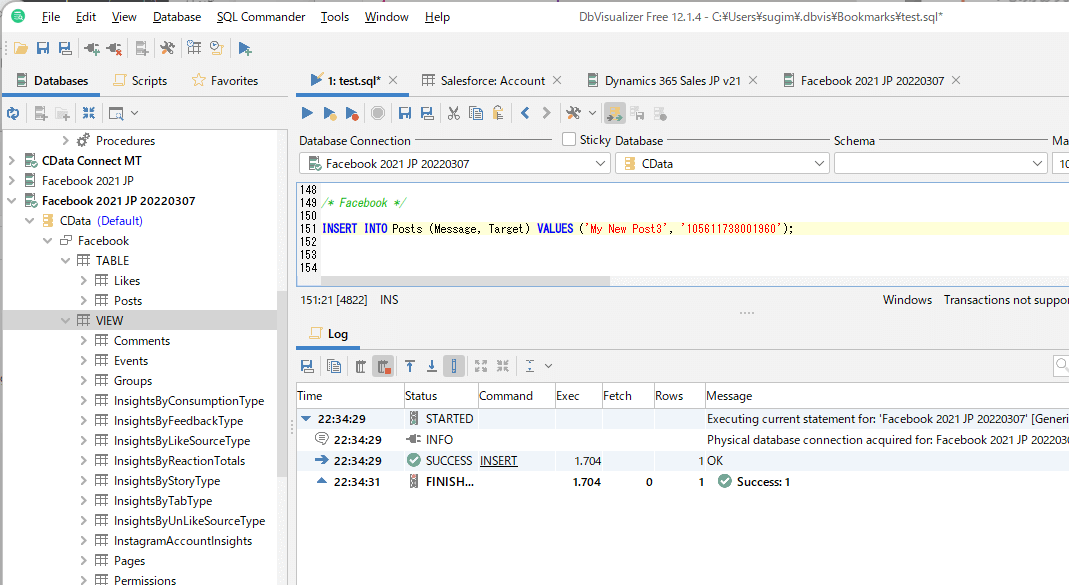The height and width of the screenshot is (585, 1069).
Task: Click the scissors Cut icon in editor toolbar
Action: click(453, 113)
